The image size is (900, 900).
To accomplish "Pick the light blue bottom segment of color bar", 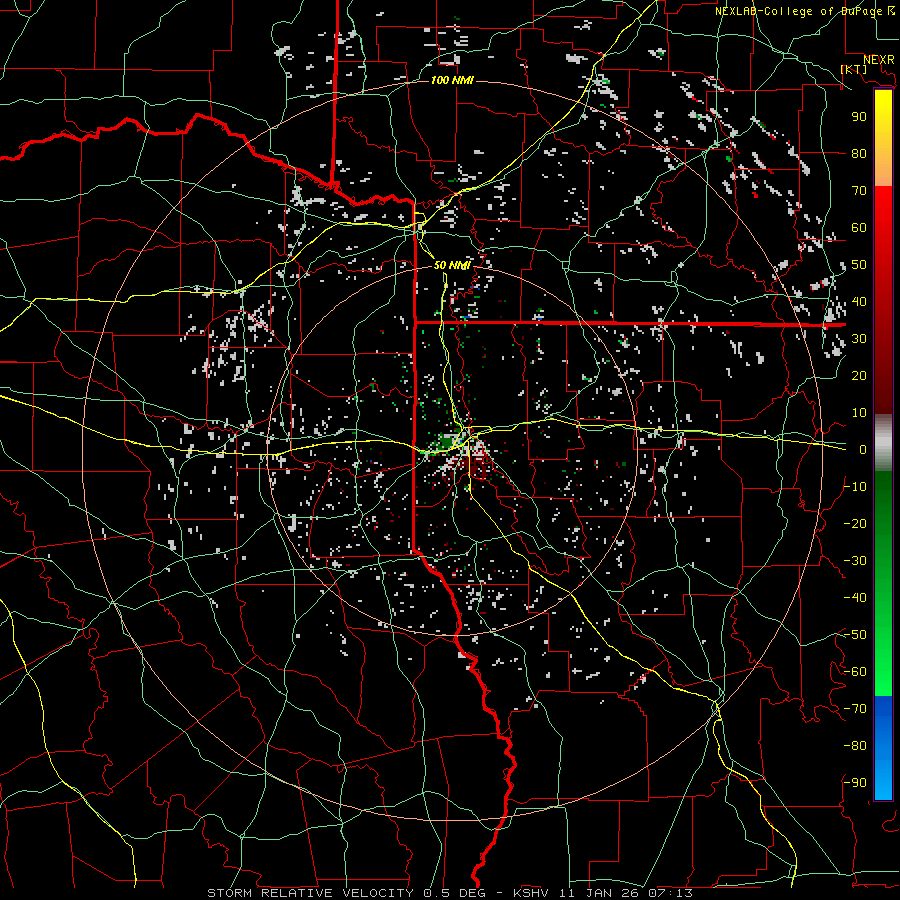I will click(x=883, y=778).
